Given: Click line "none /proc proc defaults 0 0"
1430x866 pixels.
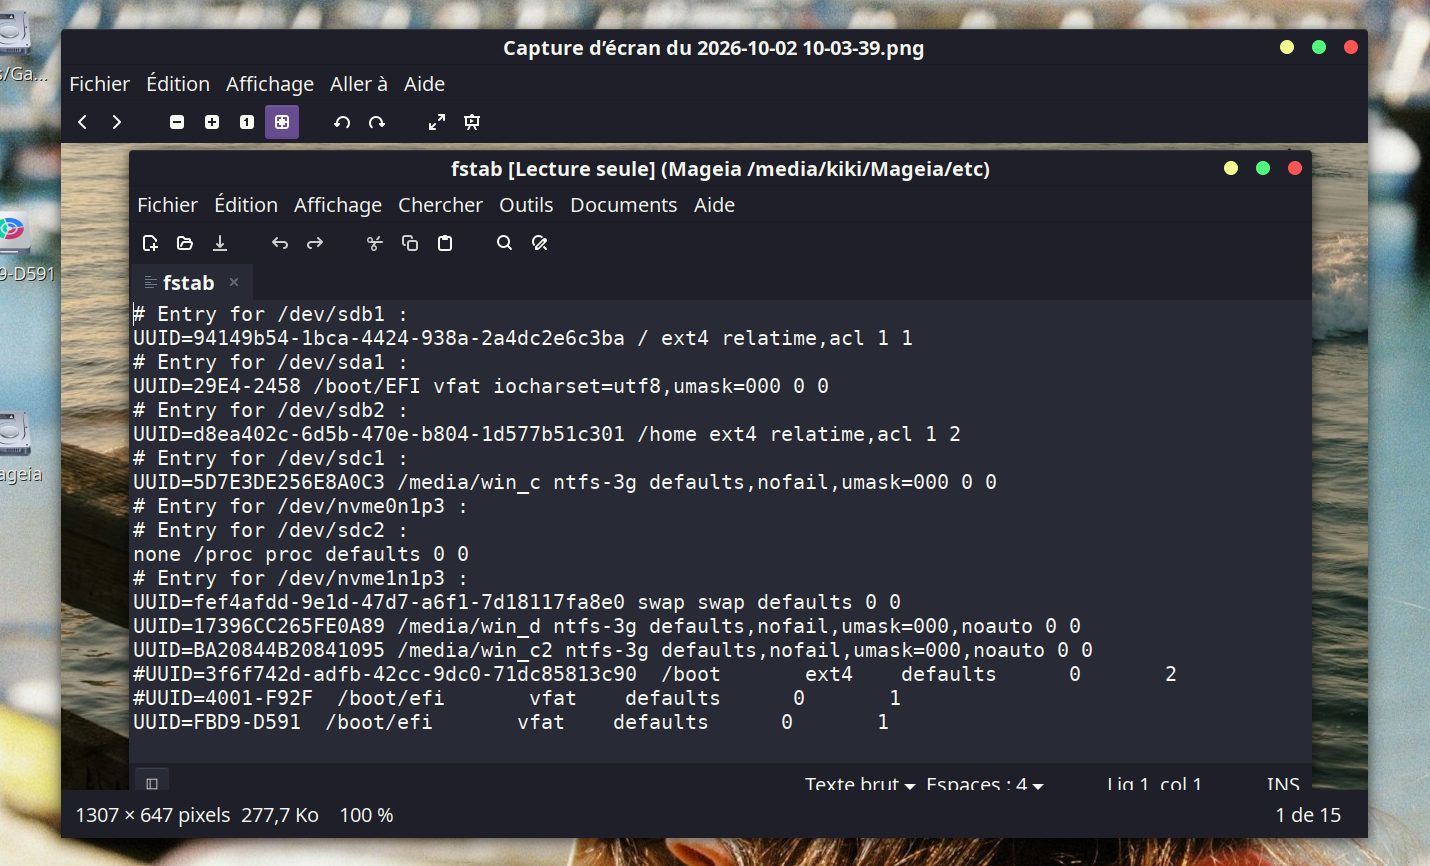Looking at the screenshot, I should click(301, 554).
